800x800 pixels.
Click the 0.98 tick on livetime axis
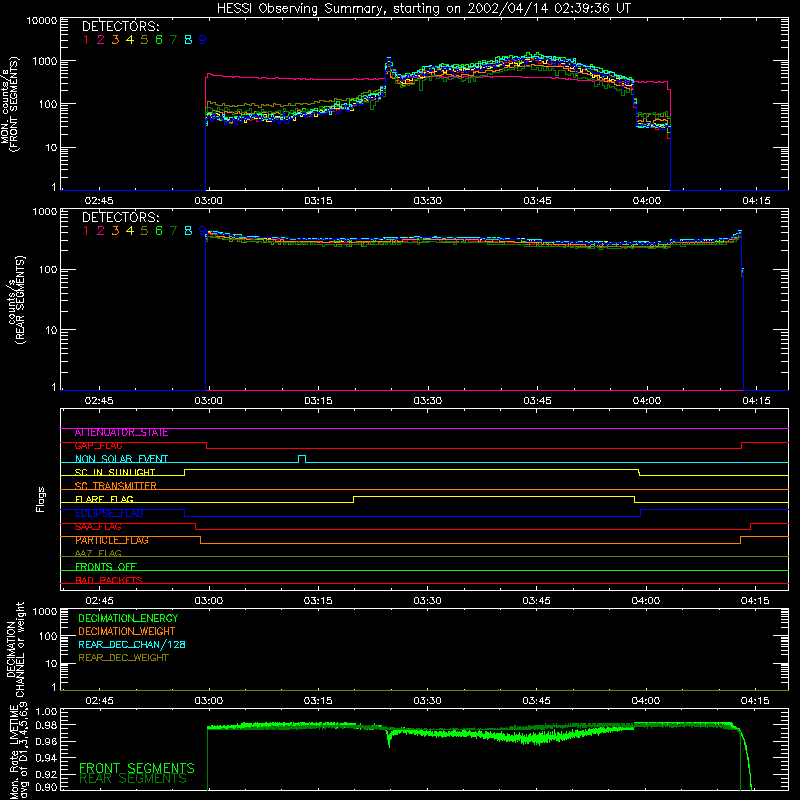[x=46, y=726]
